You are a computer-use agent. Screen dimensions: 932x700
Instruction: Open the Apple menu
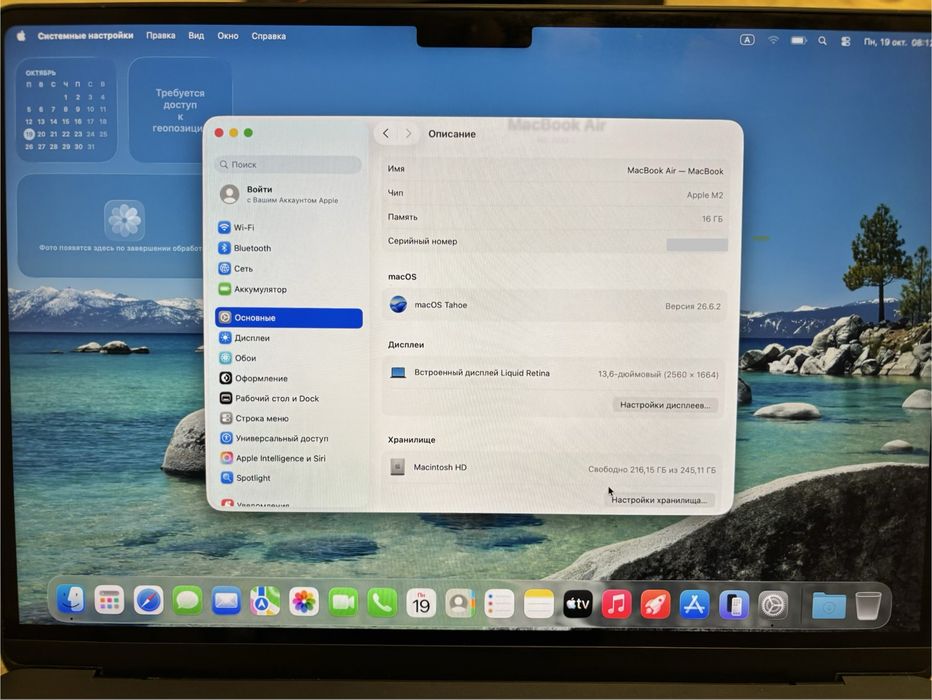[21, 36]
